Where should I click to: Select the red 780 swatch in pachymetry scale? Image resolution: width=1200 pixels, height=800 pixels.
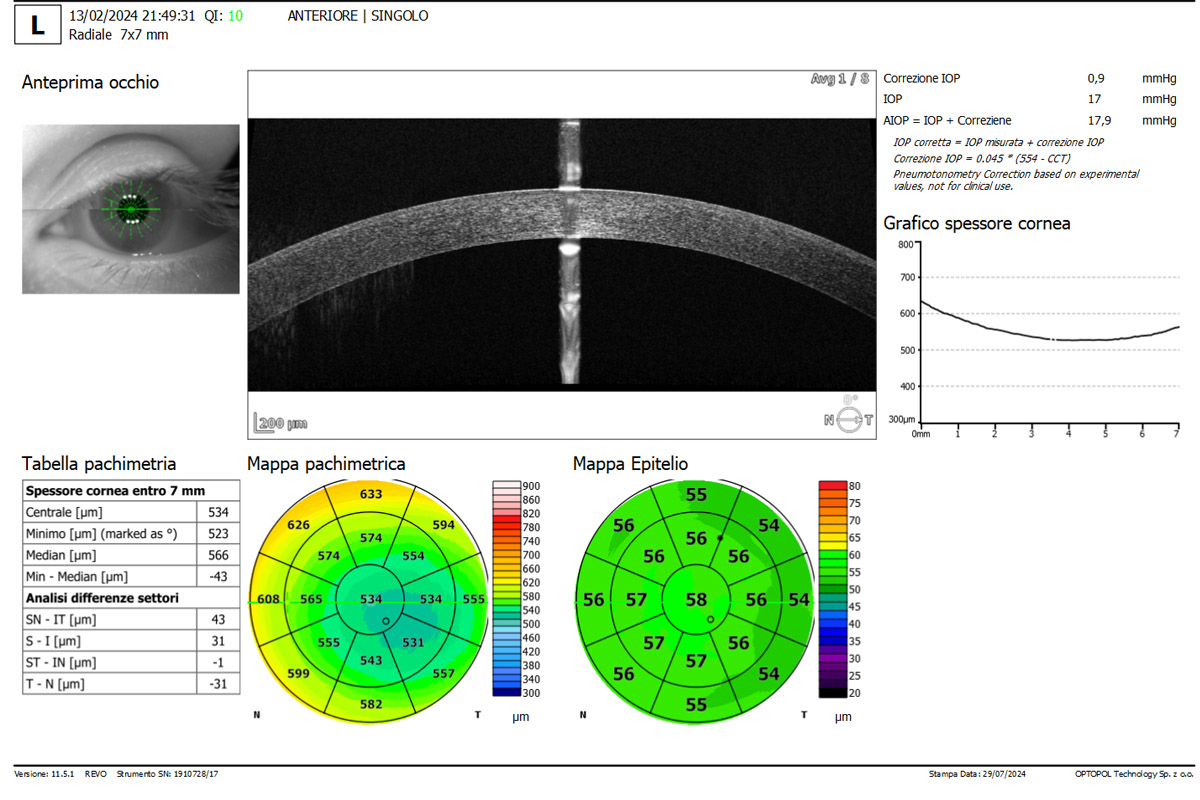tap(505, 527)
